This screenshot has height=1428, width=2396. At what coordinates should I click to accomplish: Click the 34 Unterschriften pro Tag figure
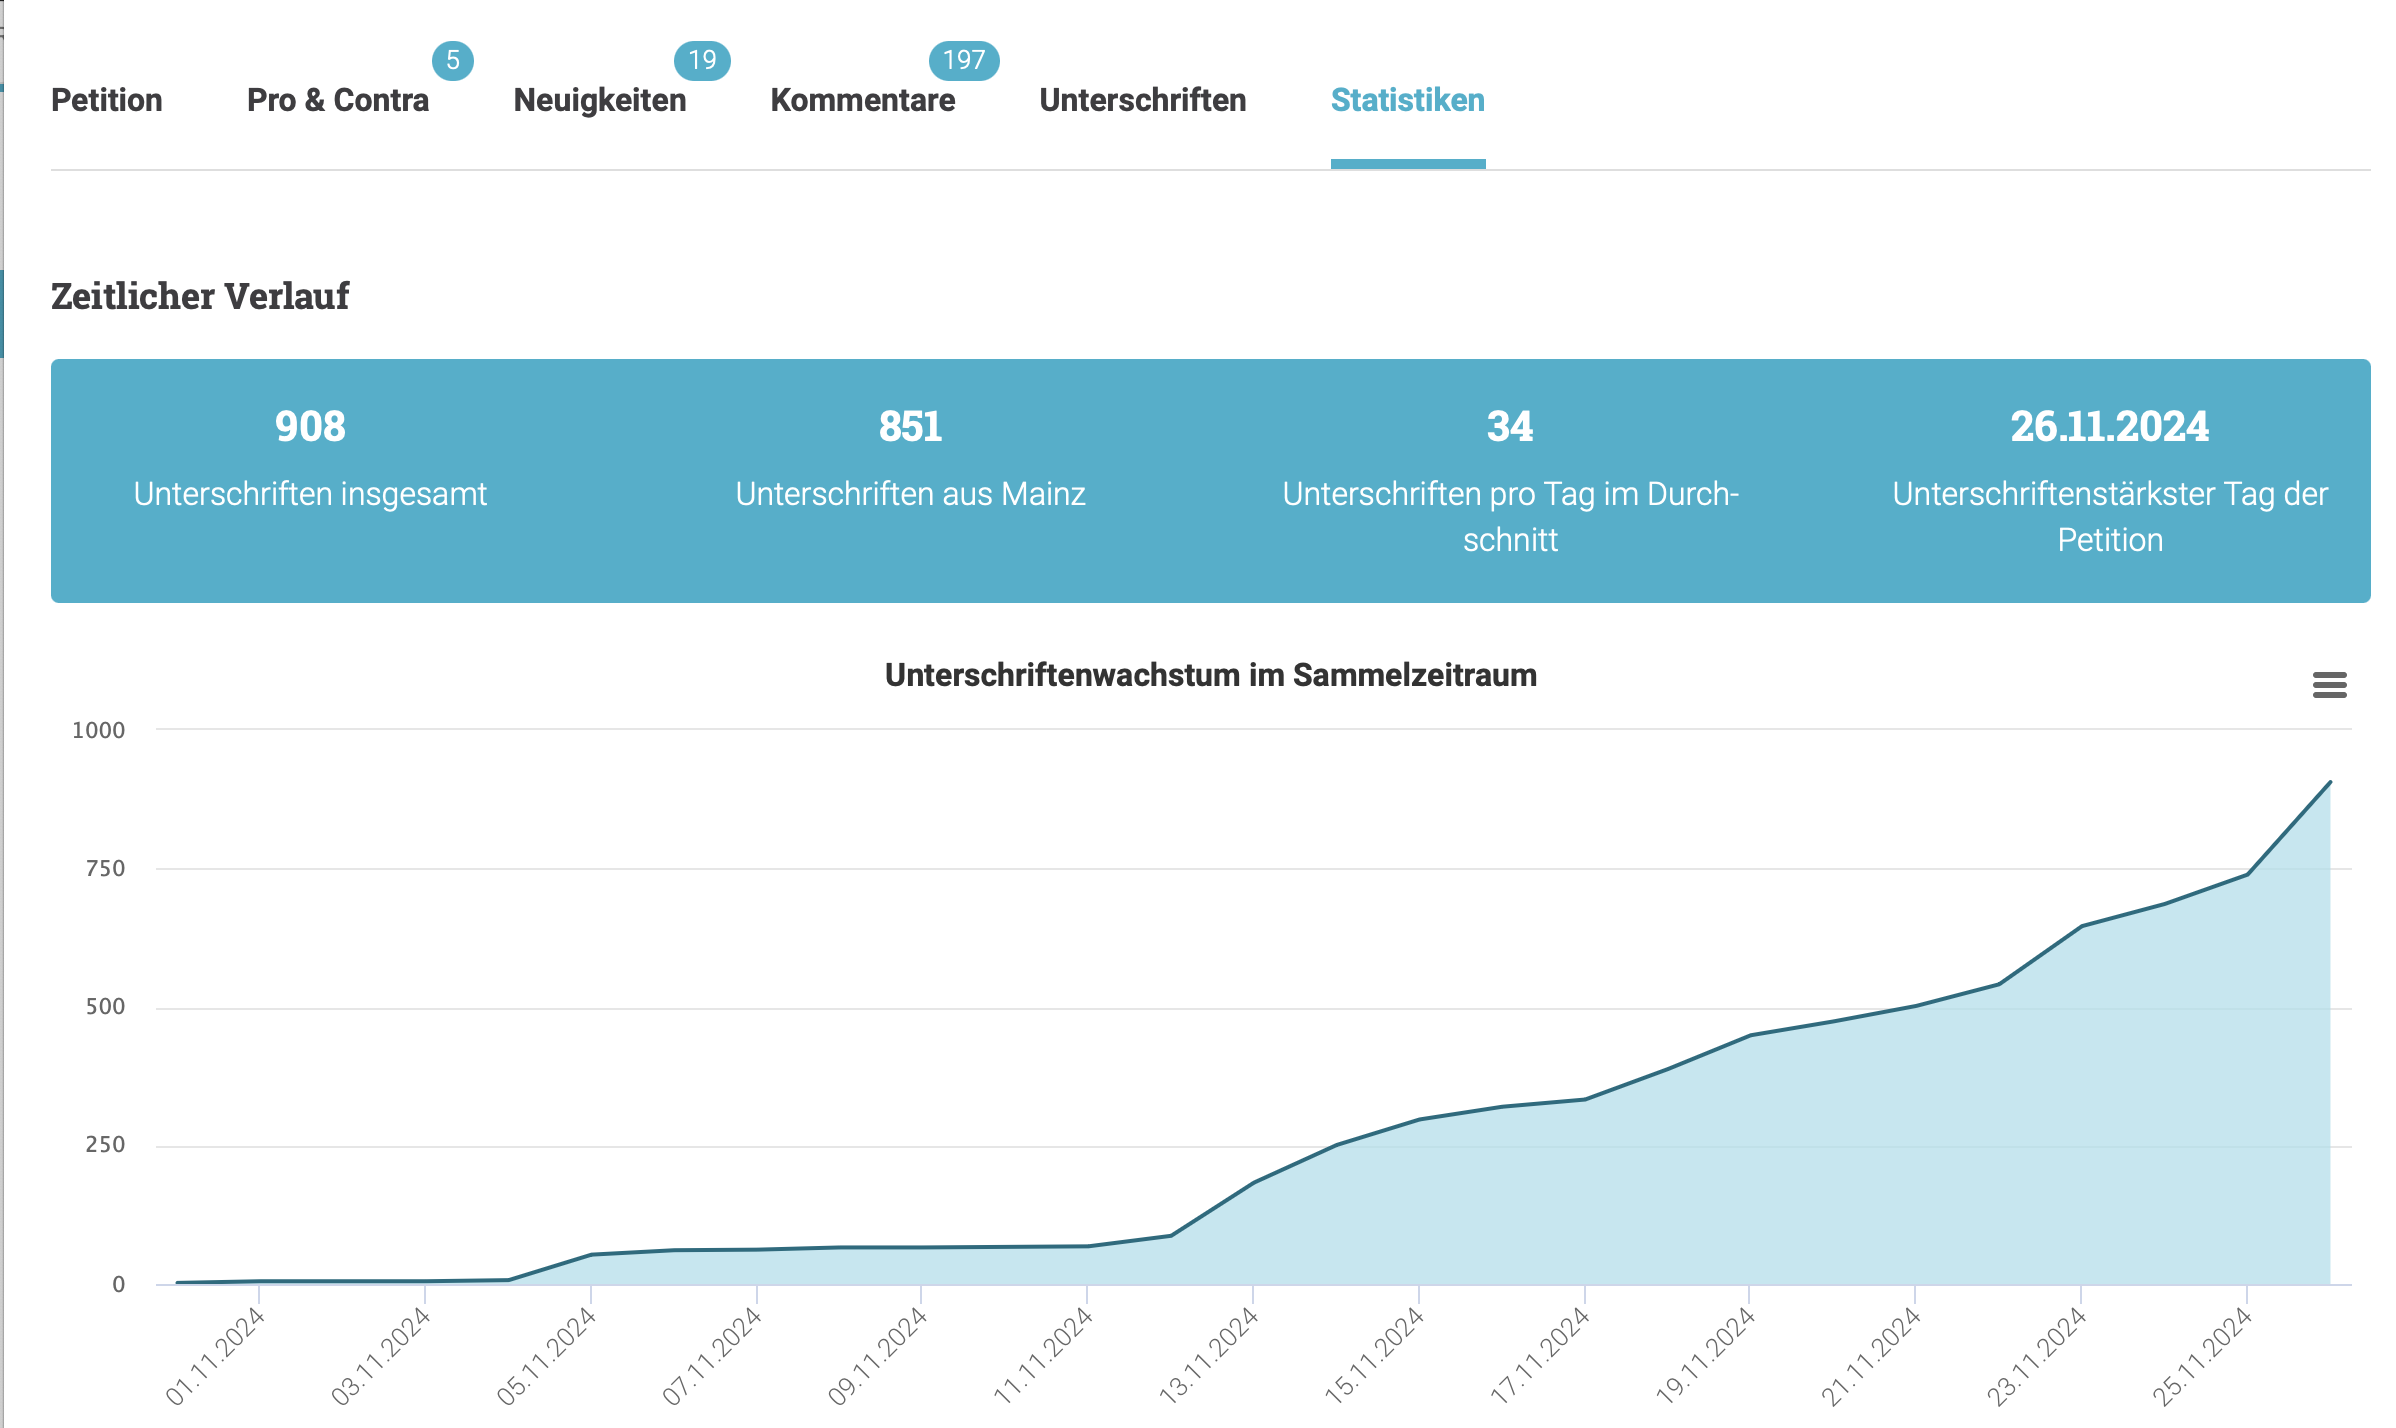1510,427
